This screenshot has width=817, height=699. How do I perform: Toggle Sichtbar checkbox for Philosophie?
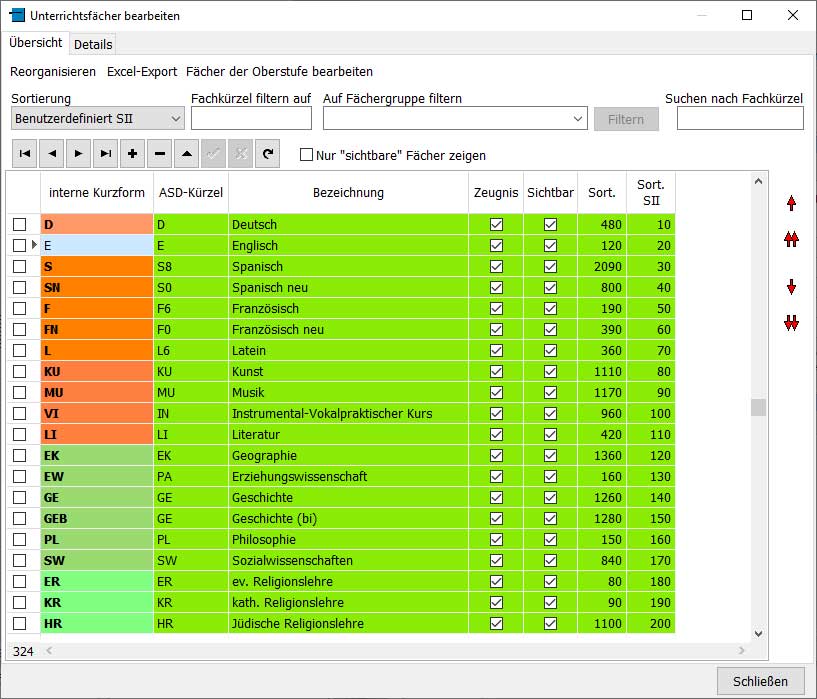[550, 540]
